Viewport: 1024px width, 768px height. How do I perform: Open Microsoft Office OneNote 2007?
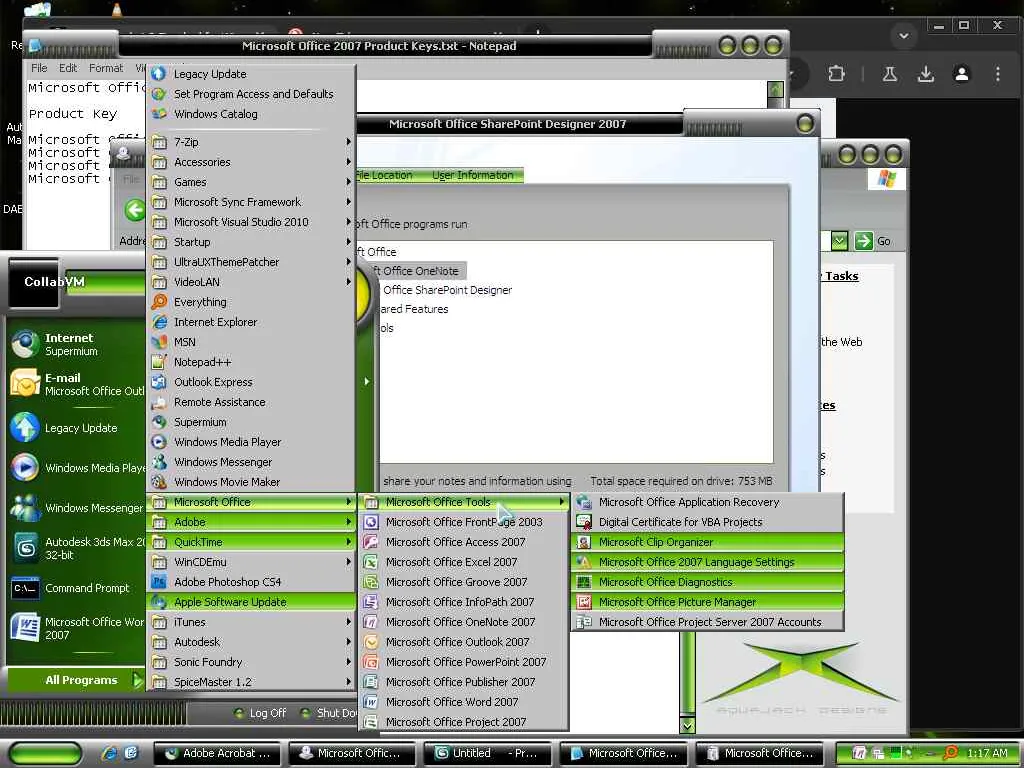(464, 622)
